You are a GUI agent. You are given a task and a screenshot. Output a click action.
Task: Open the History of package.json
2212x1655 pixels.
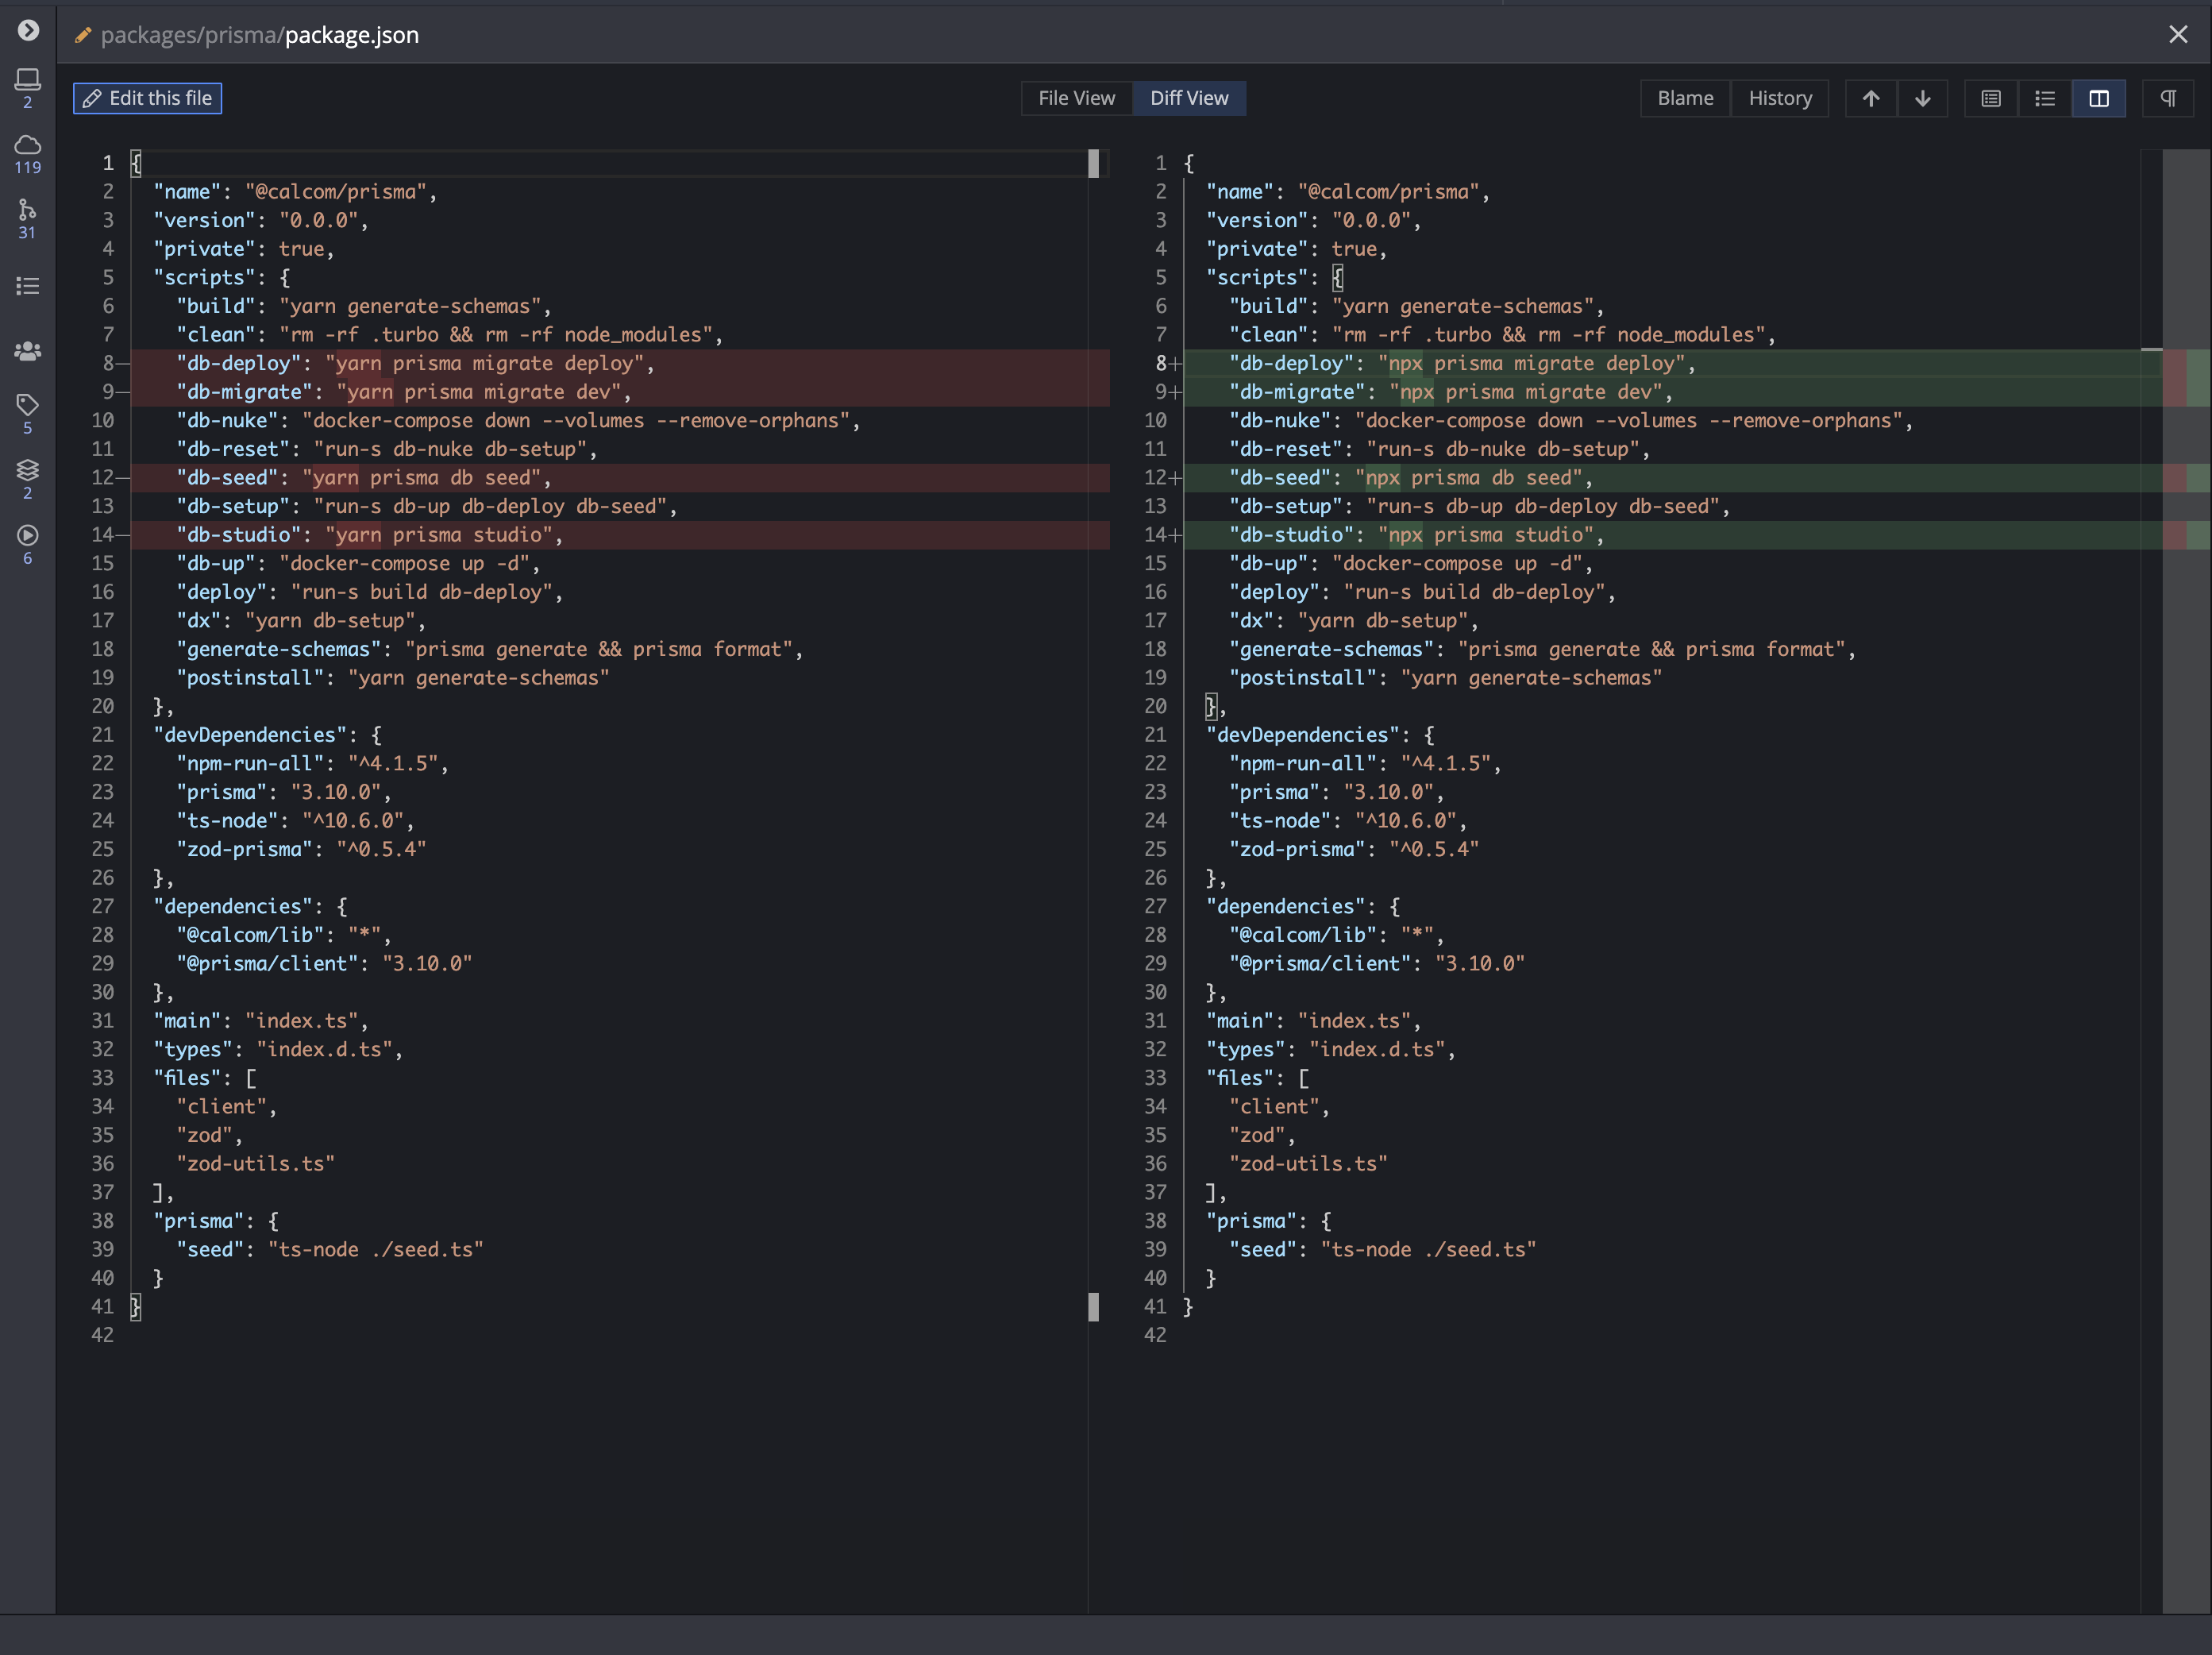click(x=1781, y=98)
